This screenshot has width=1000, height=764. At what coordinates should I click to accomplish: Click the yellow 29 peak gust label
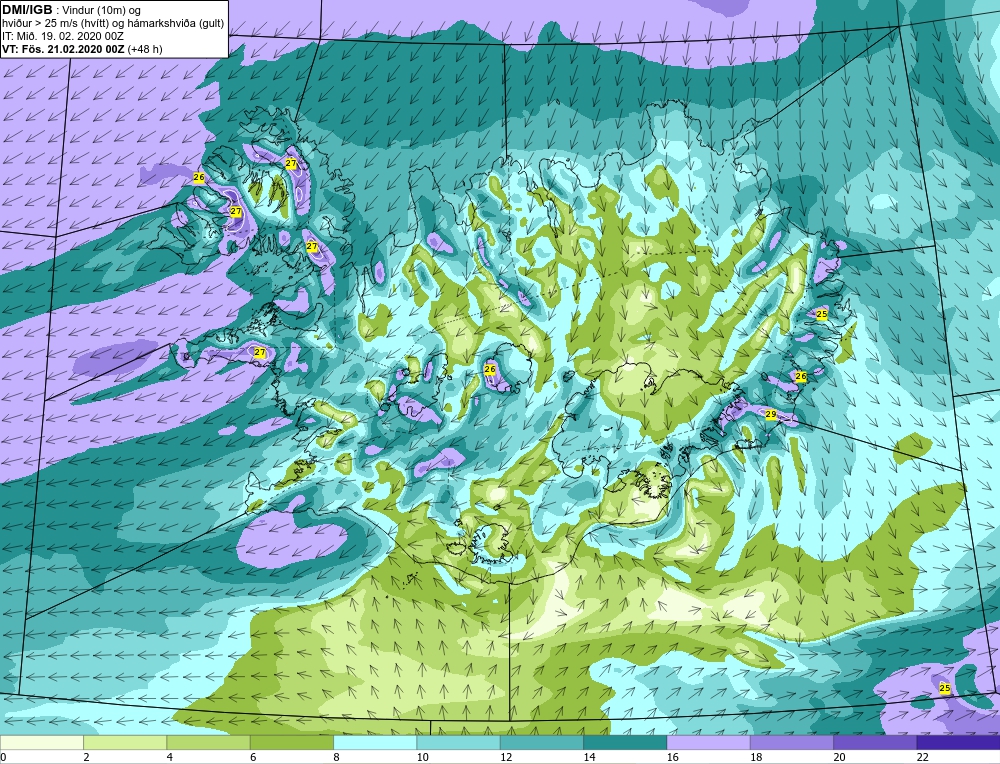click(771, 415)
